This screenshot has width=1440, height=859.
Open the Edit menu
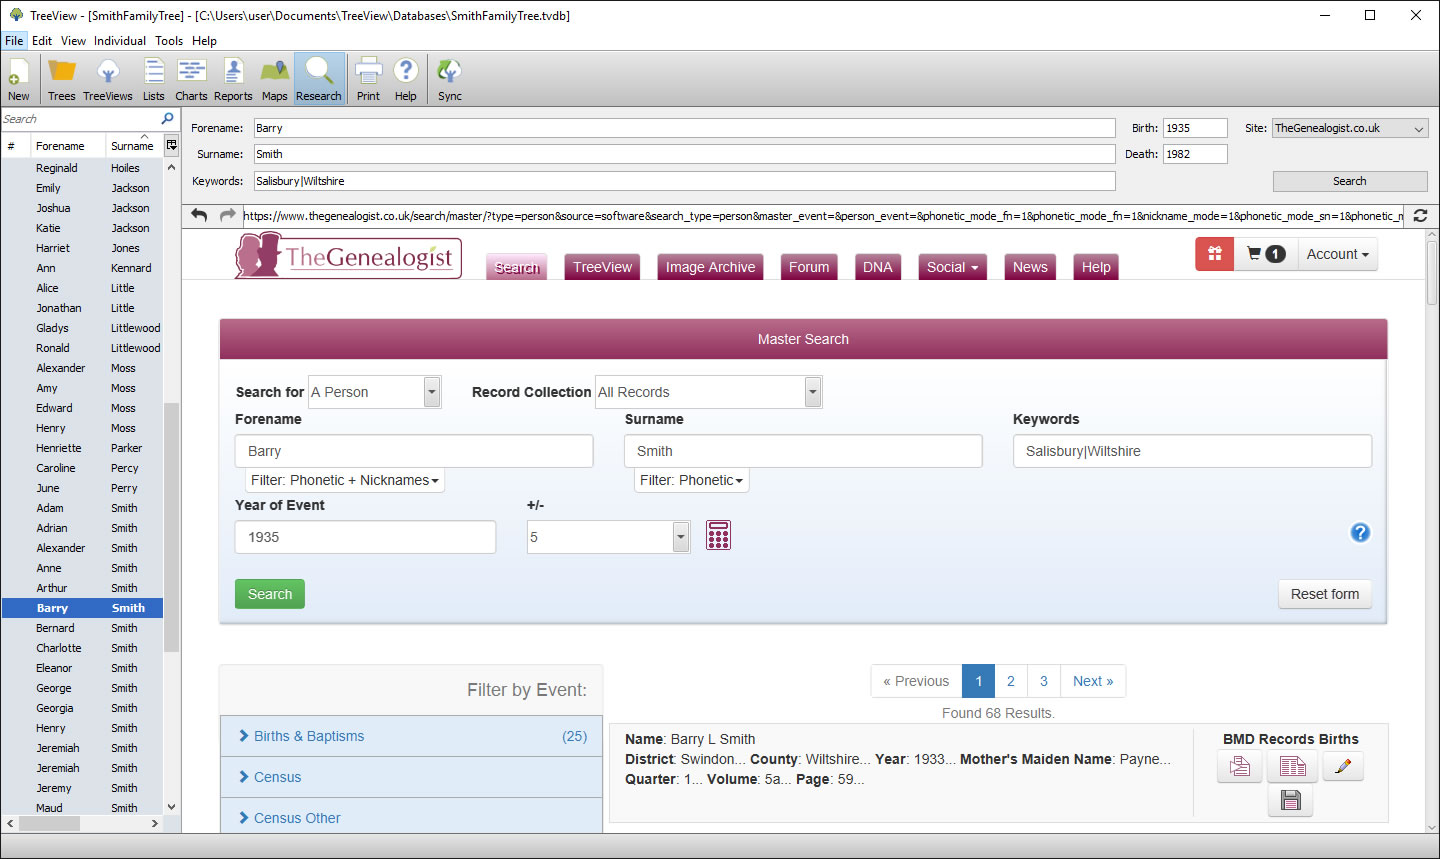(x=42, y=41)
